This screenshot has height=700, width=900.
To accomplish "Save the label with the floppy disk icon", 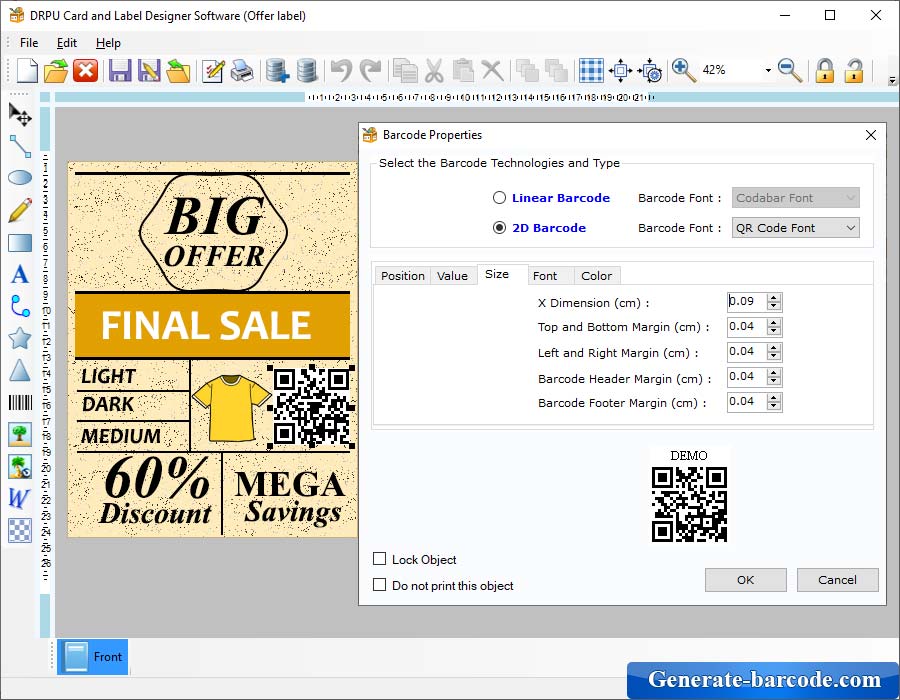I will point(120,71).
